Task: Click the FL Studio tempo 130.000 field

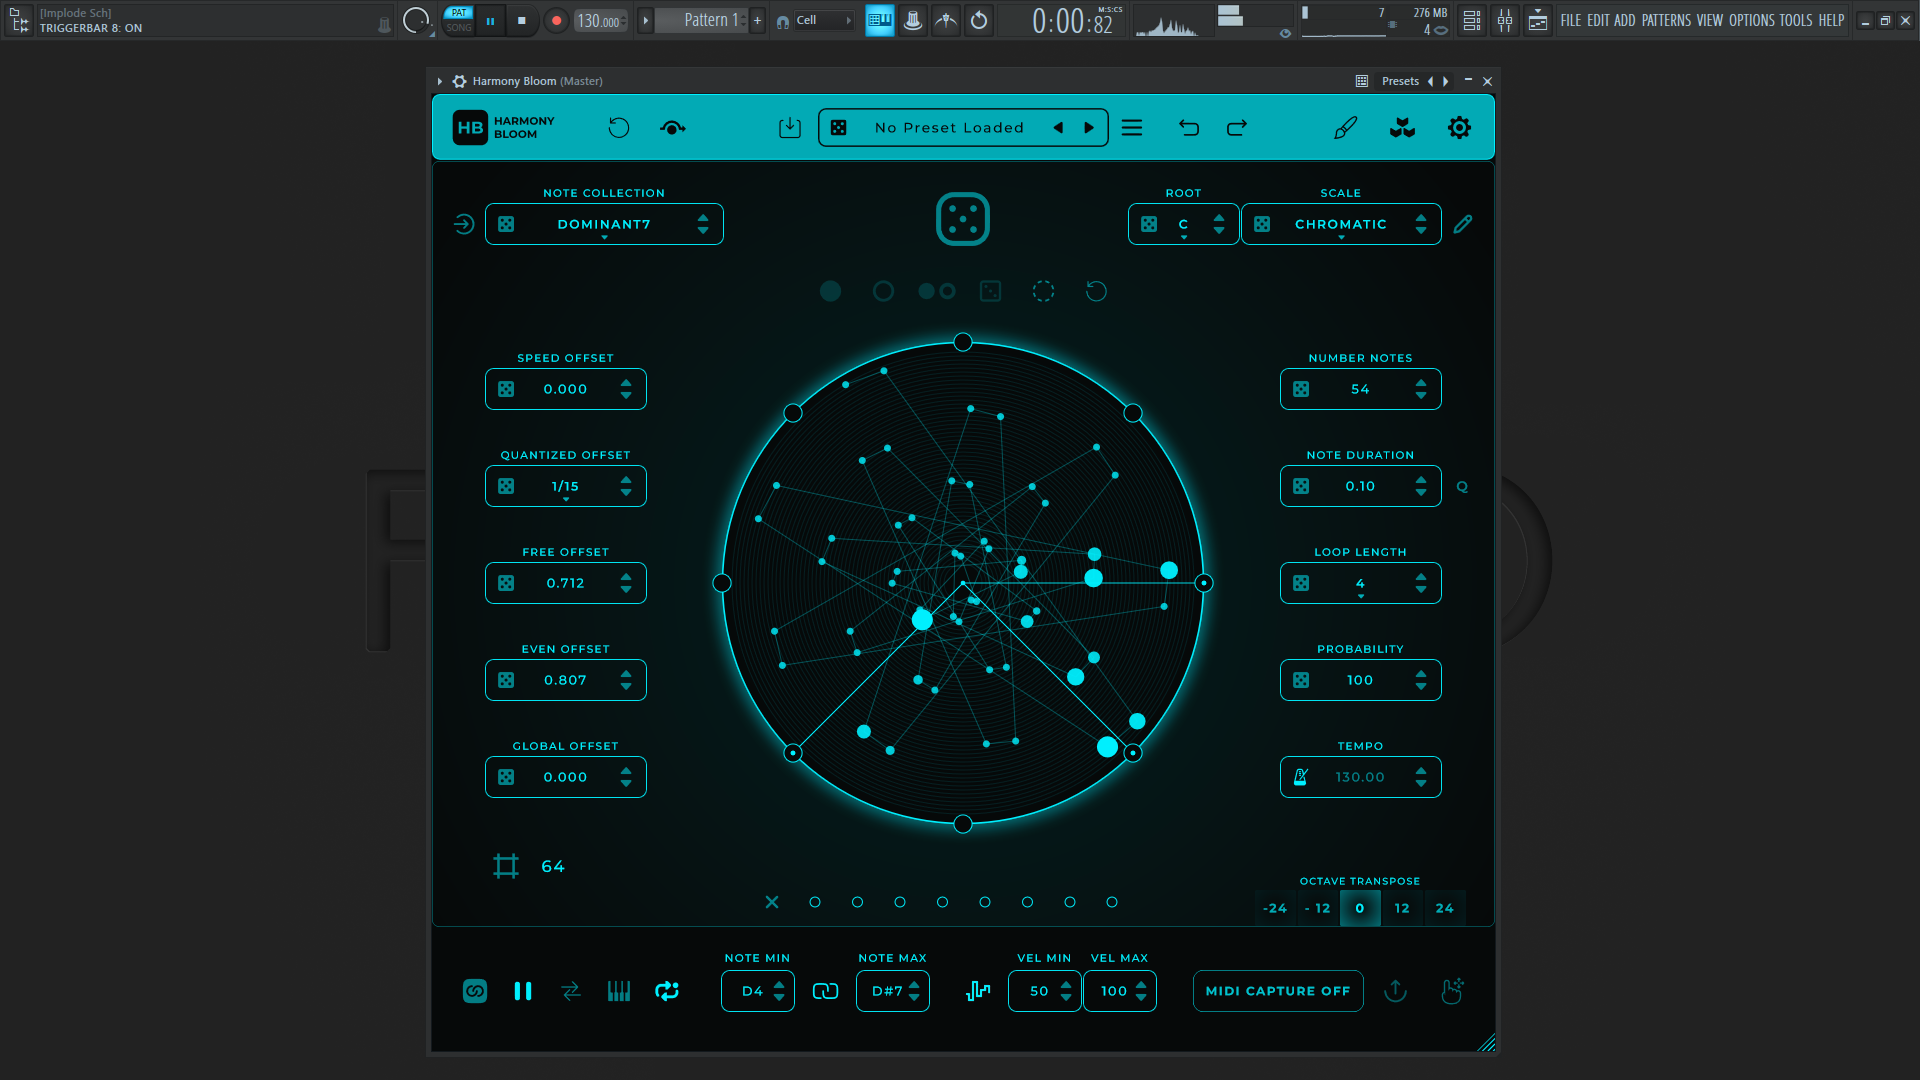Action: (600, 20)
